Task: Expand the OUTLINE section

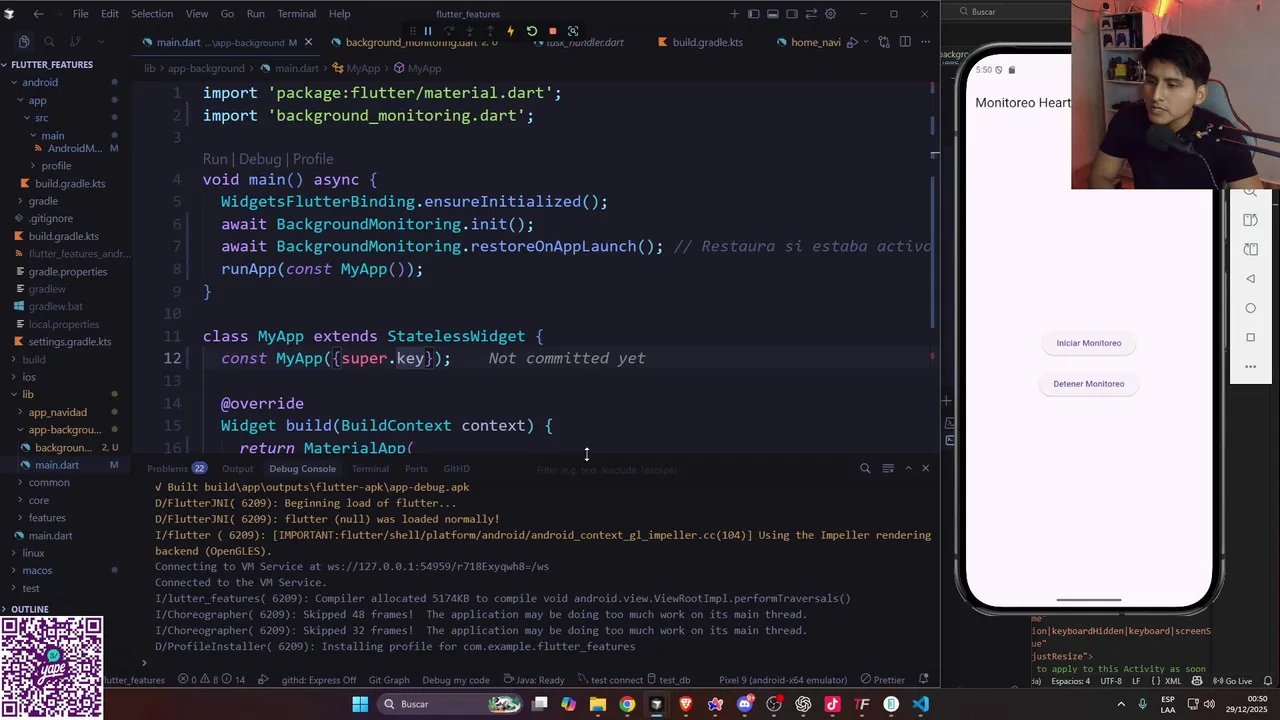Action: coord(30,609)
